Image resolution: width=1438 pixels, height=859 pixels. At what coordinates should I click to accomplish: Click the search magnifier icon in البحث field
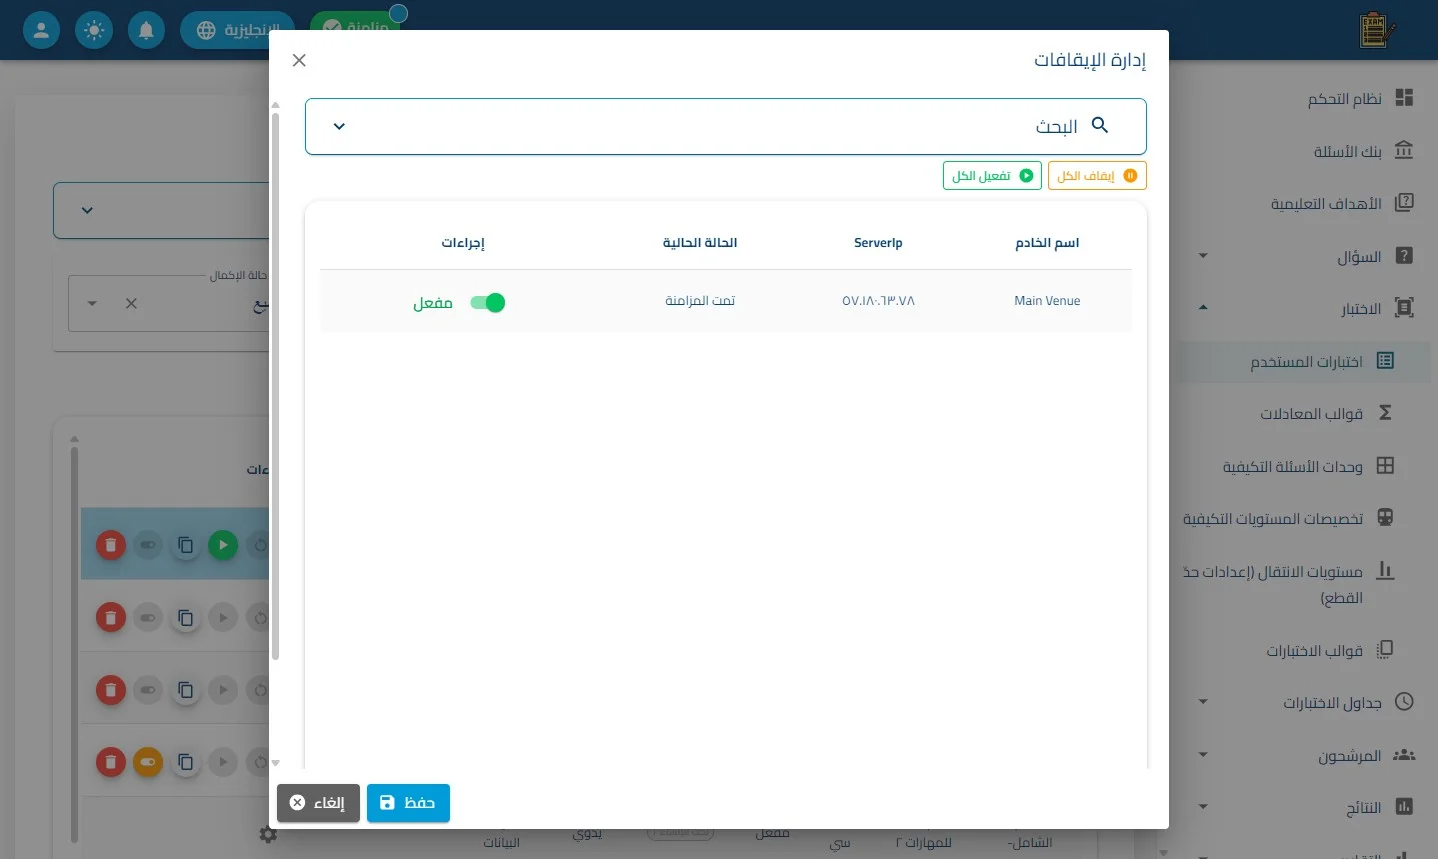(x=1100, y=126)
